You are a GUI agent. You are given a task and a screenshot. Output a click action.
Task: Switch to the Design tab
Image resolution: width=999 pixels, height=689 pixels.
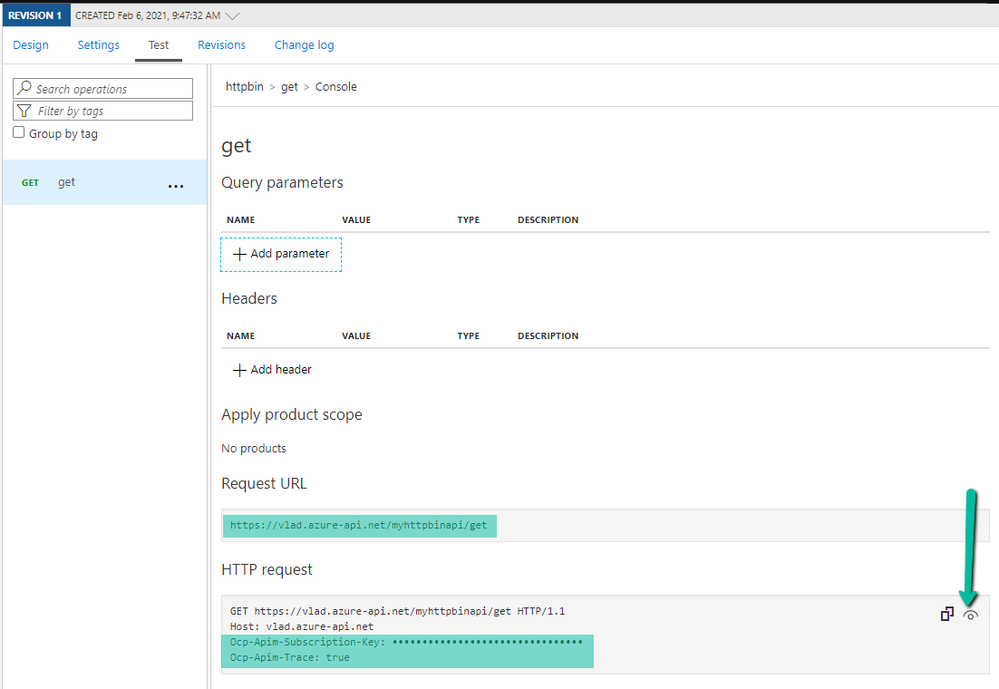click(x=31, y=45)
